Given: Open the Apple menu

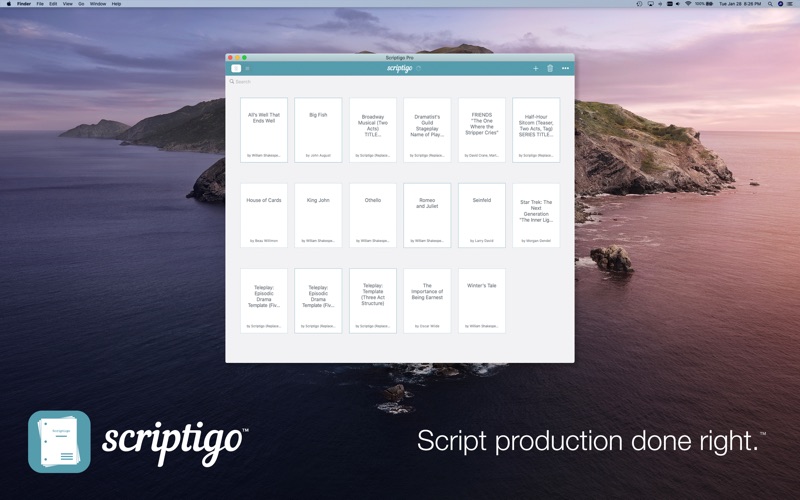Looking at the screenshot, I should coord(8,4).
